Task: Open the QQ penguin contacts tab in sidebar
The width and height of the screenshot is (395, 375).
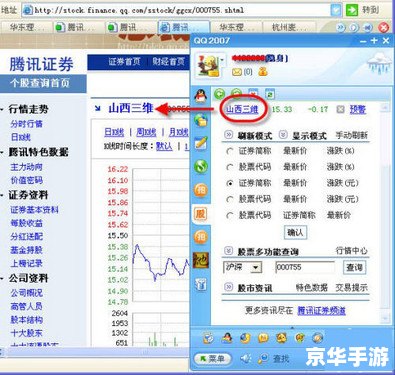Action: (201, 96)
